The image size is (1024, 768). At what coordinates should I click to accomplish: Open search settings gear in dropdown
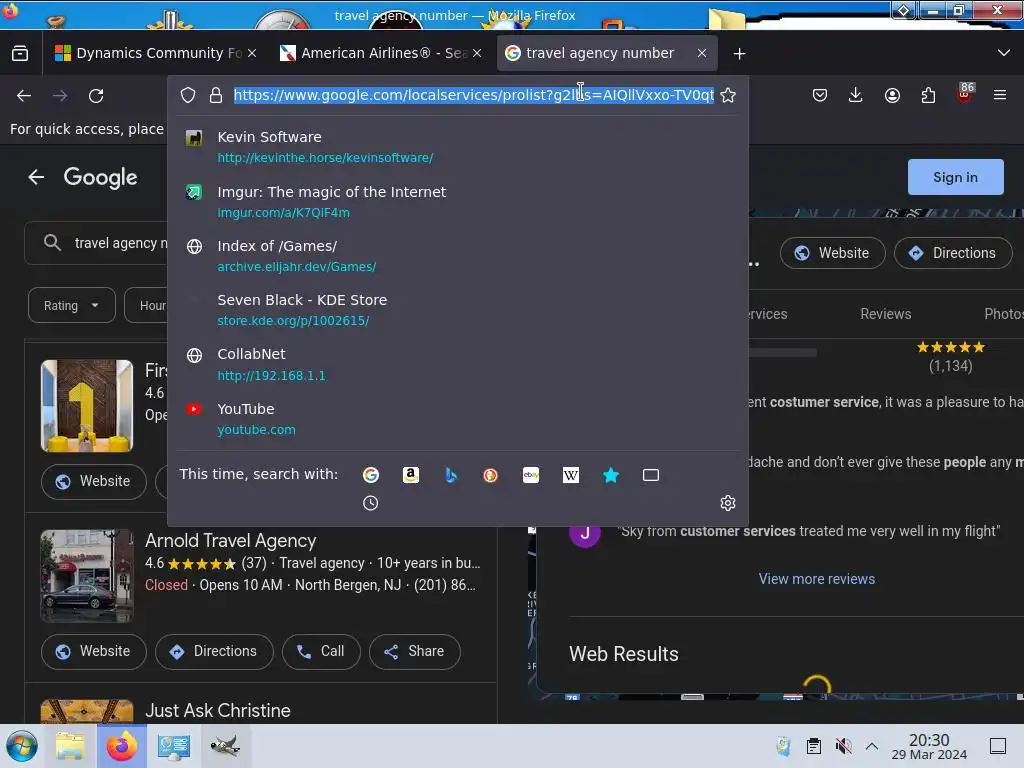pyautogui.click(x=728, y=503)
